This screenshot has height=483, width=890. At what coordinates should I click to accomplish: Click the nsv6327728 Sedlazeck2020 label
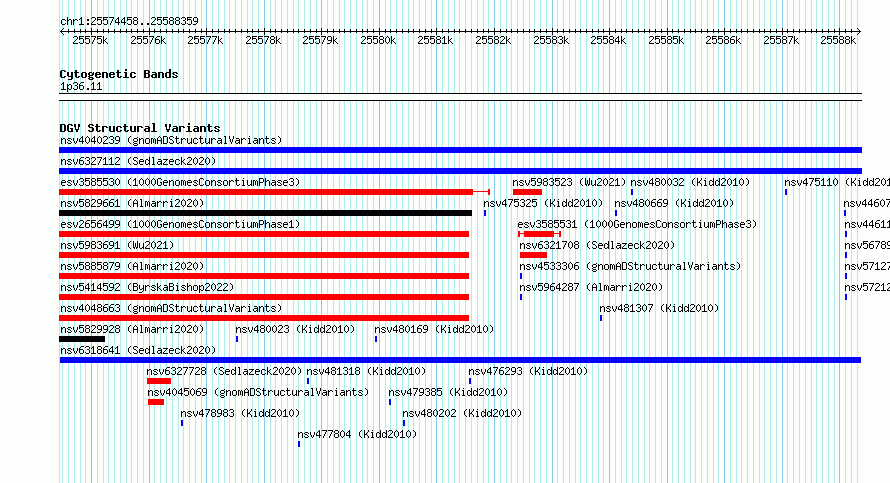pos(224,371)
